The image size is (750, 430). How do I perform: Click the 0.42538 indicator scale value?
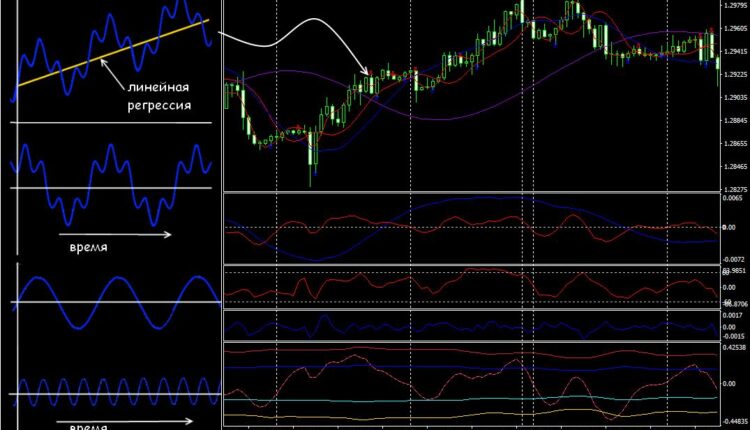pyautogui.click(x=735, y=348)
